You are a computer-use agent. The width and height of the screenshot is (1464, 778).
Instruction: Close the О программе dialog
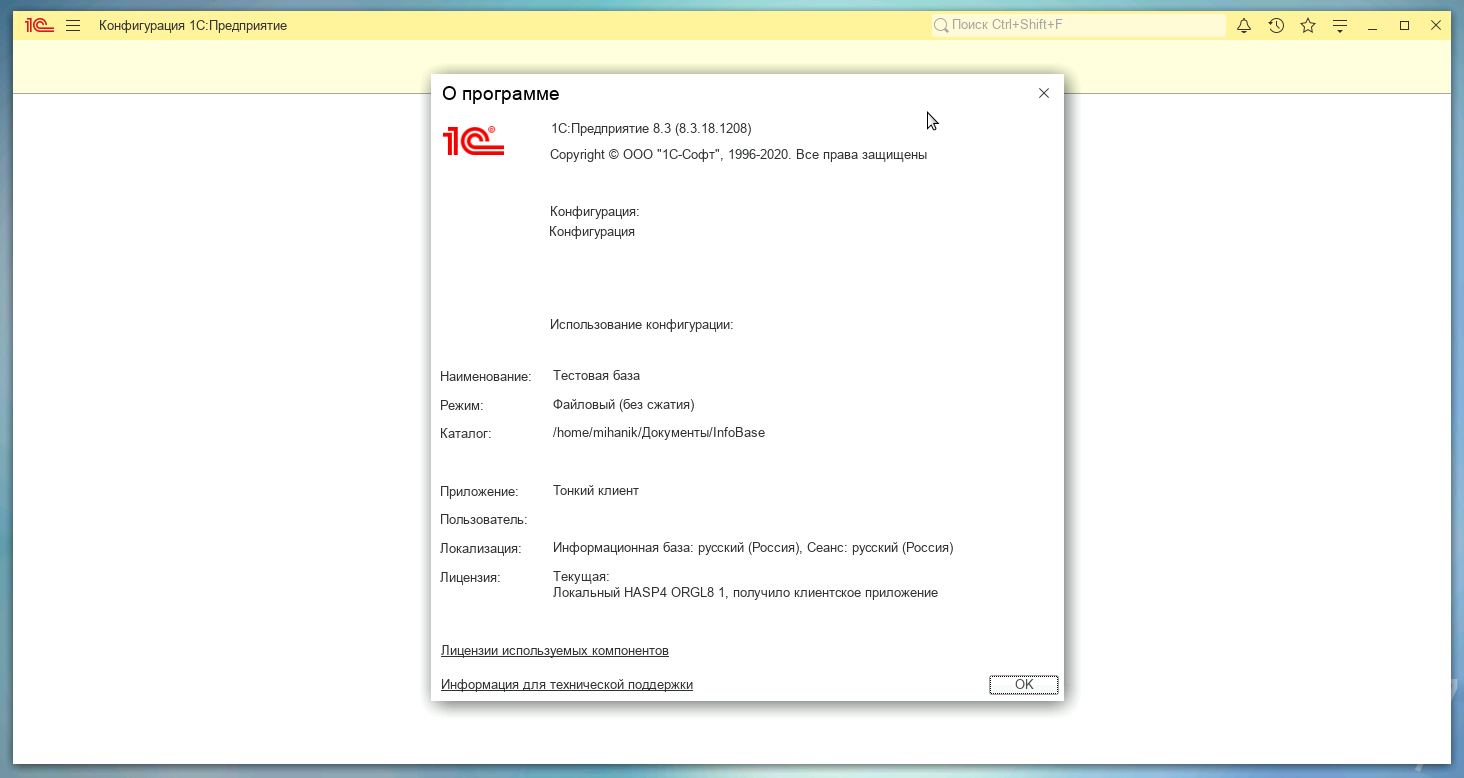point(1044,93)
